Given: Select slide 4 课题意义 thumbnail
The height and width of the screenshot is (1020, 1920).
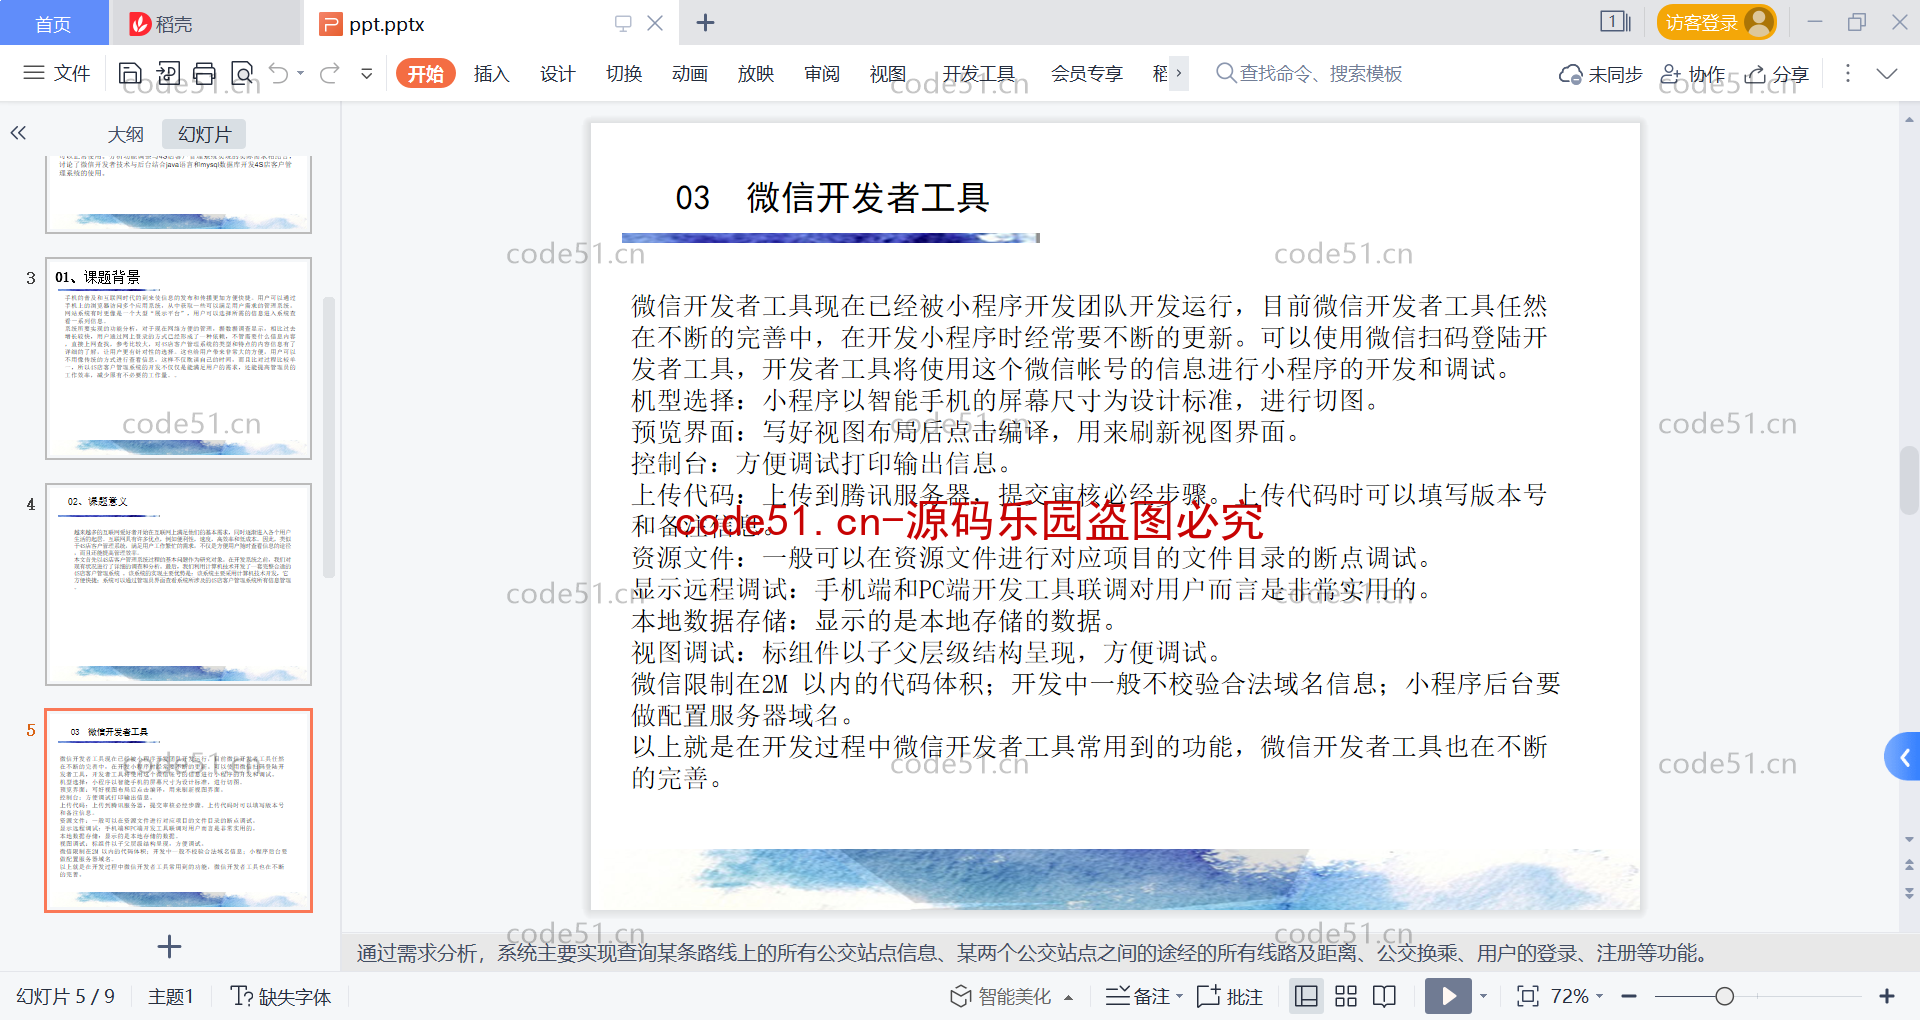Looking at the screenshot, I should coord(178,584).
